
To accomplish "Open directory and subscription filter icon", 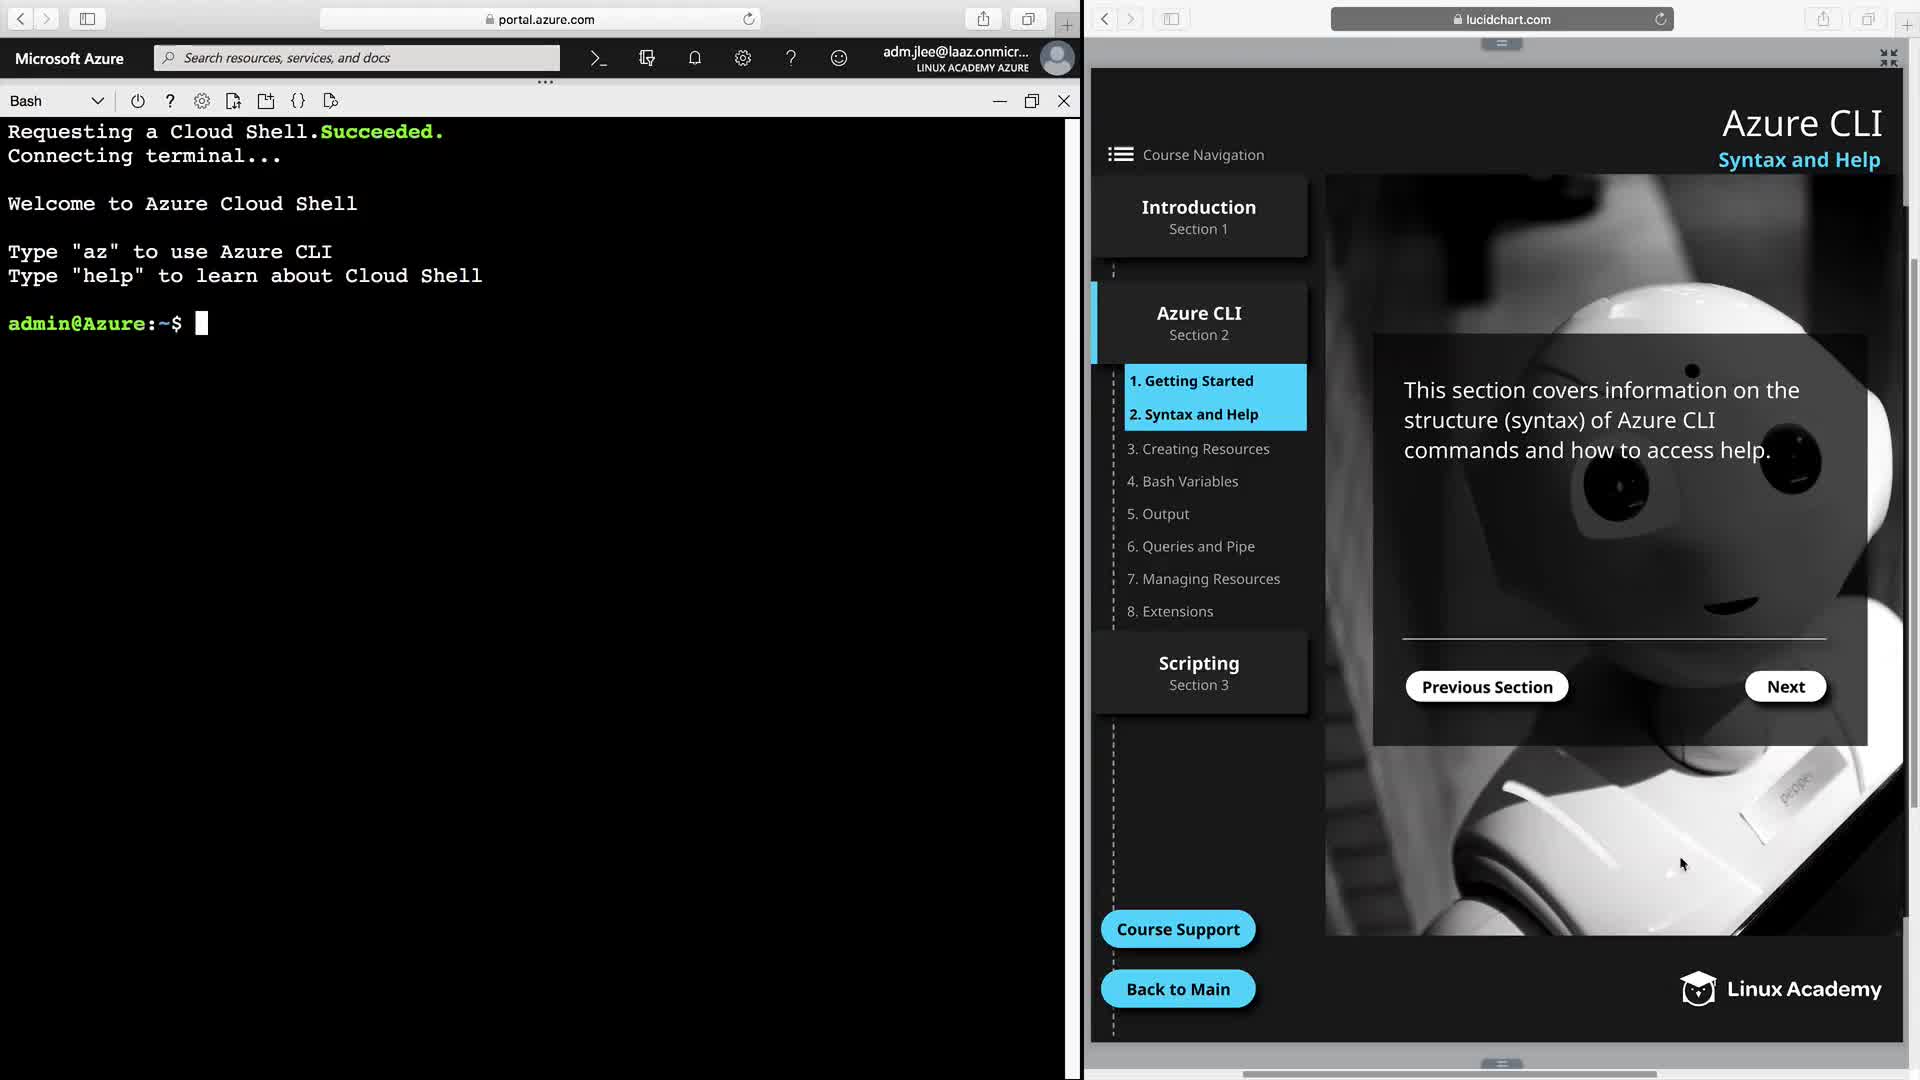I will click(647, 58).
